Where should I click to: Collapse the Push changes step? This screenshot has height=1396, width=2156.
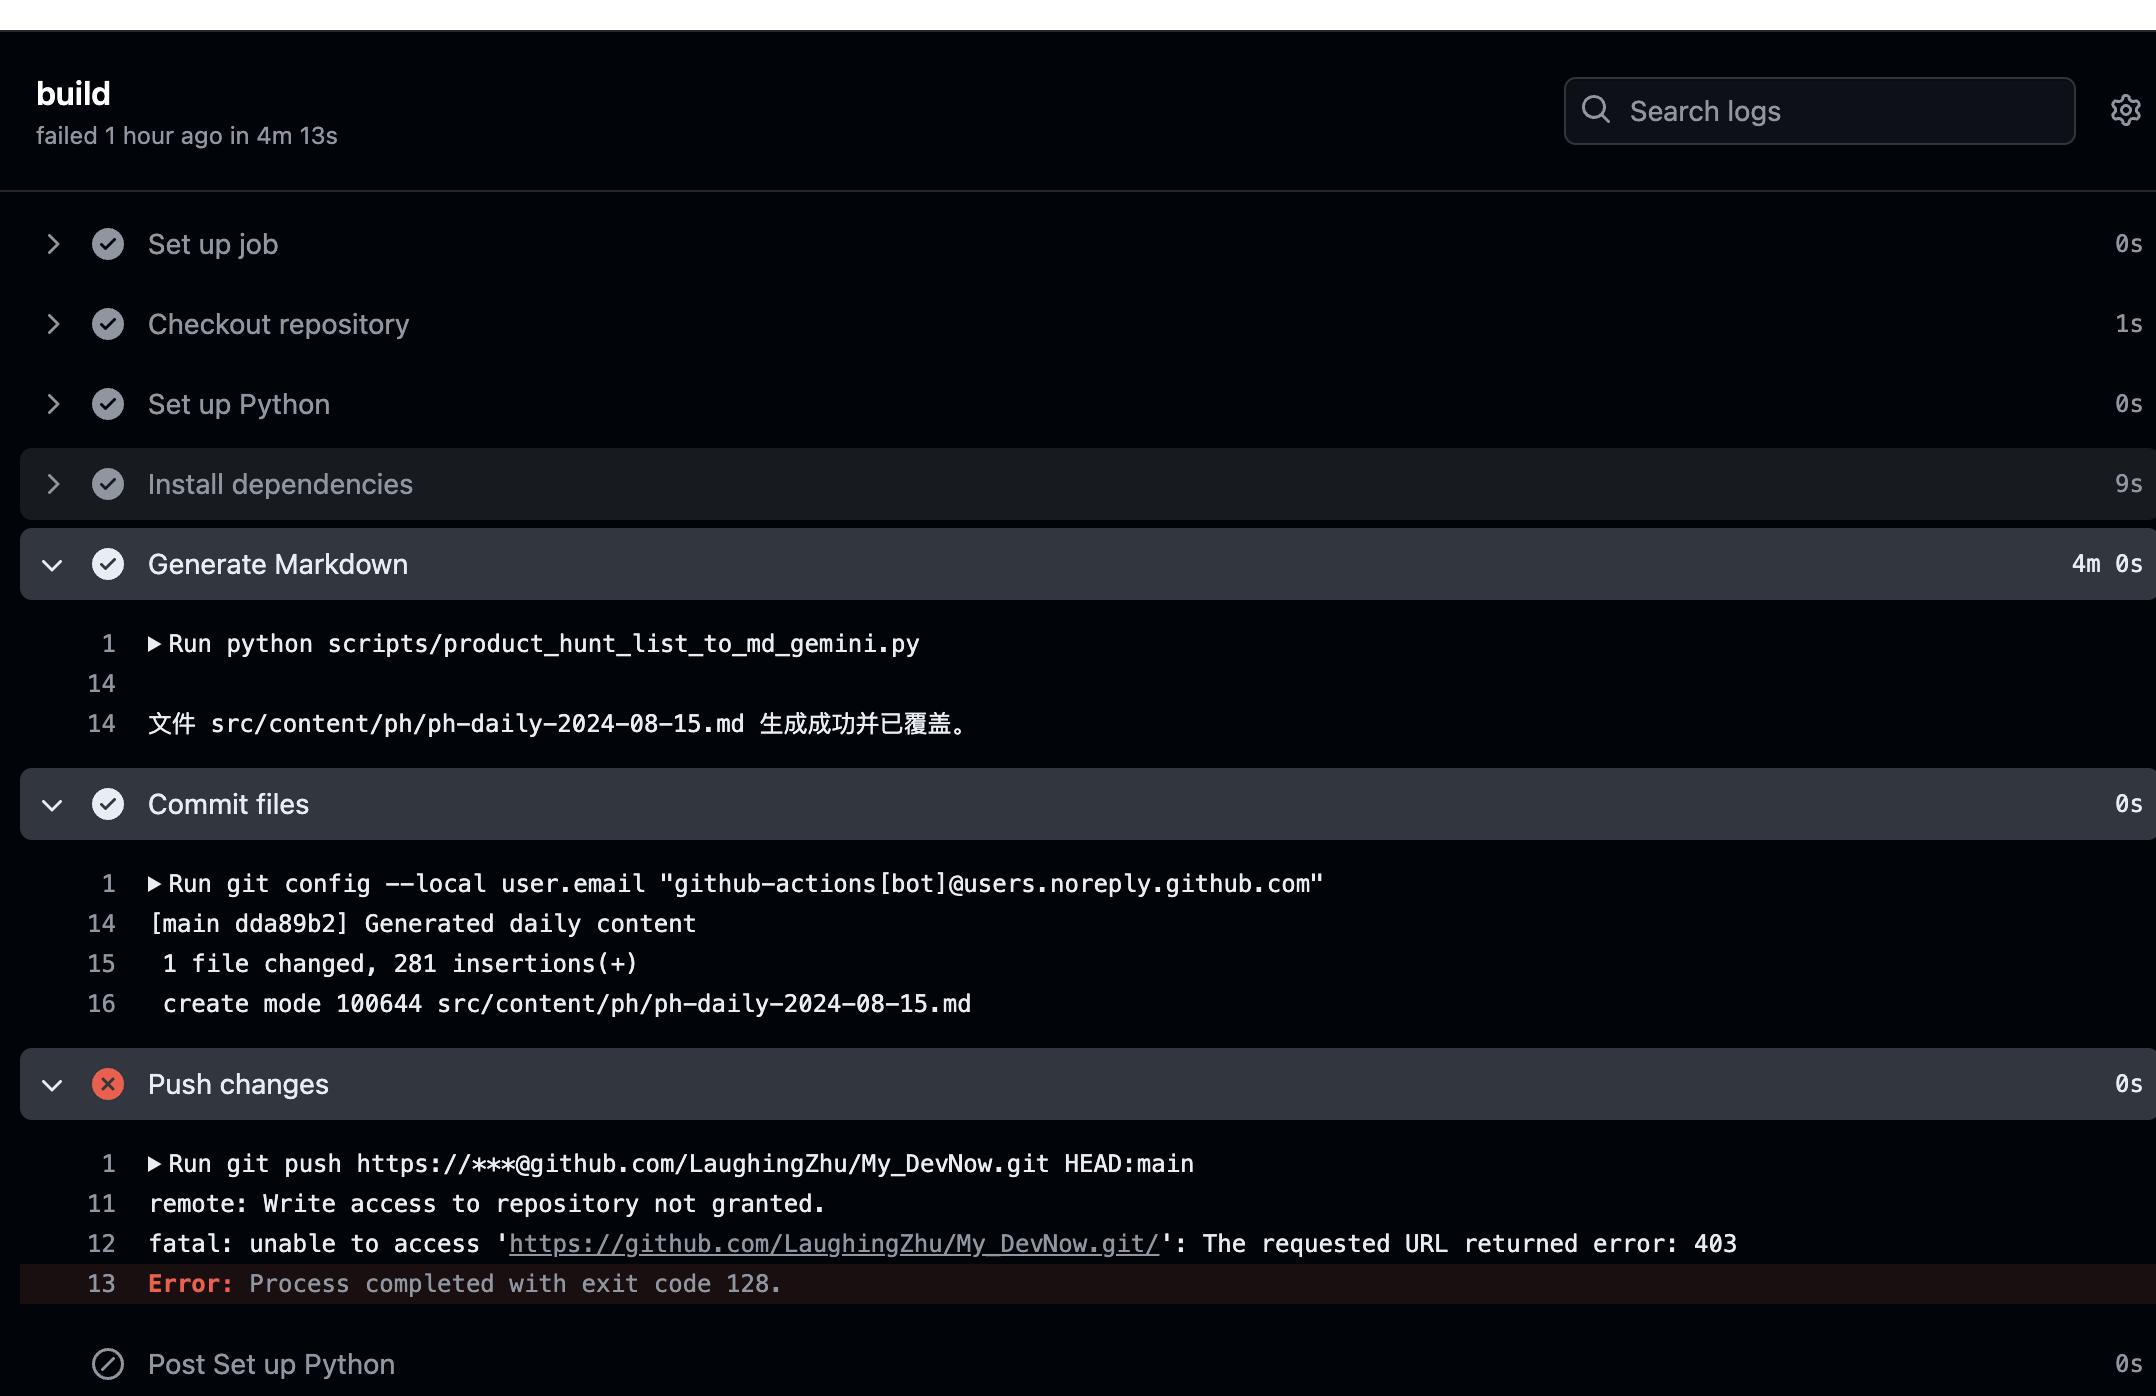53,1085
